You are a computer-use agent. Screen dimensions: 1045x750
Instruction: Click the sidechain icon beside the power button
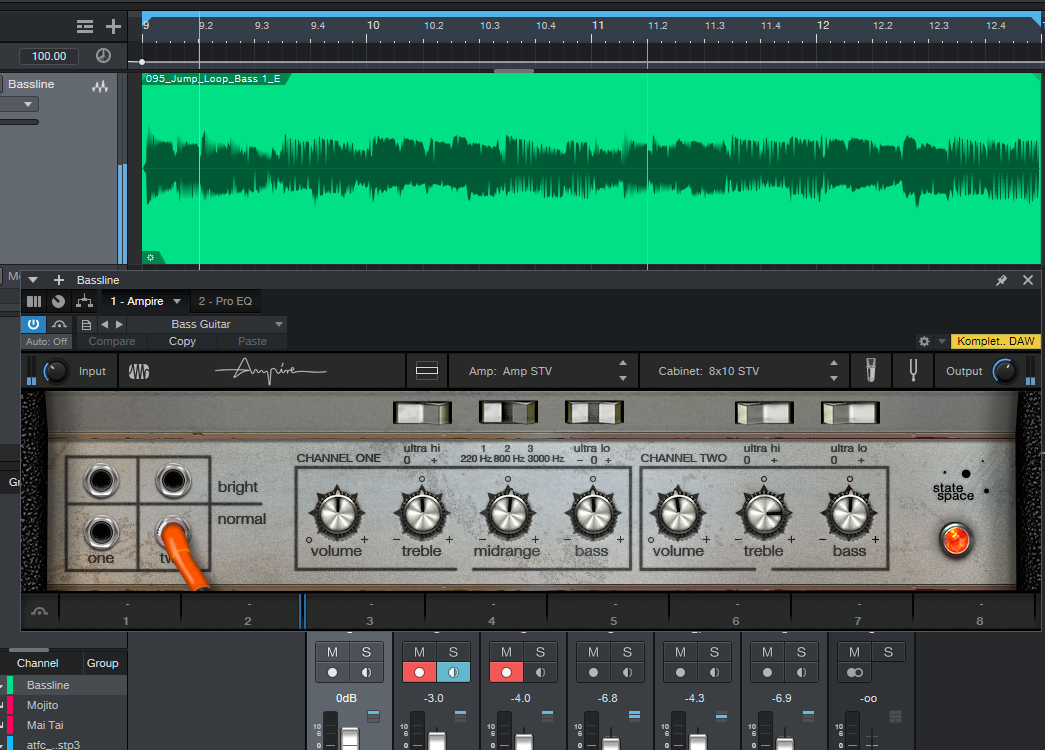(59, 324)
